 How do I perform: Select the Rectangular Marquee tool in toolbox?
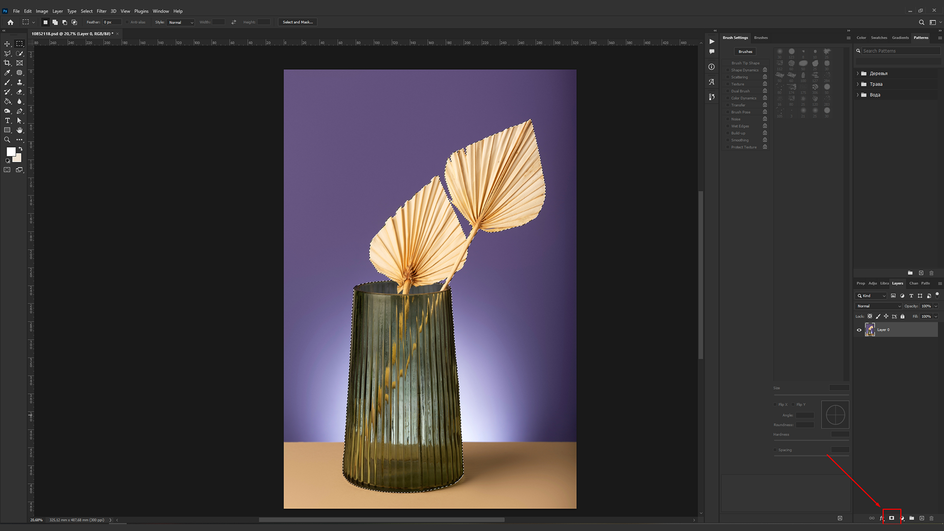tap(19, 44)
